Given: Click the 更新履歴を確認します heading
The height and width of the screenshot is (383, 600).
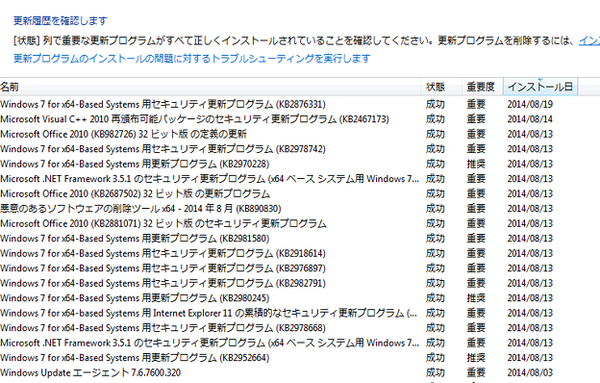Looking at the screenshot, I should click(x=60, y=21).
